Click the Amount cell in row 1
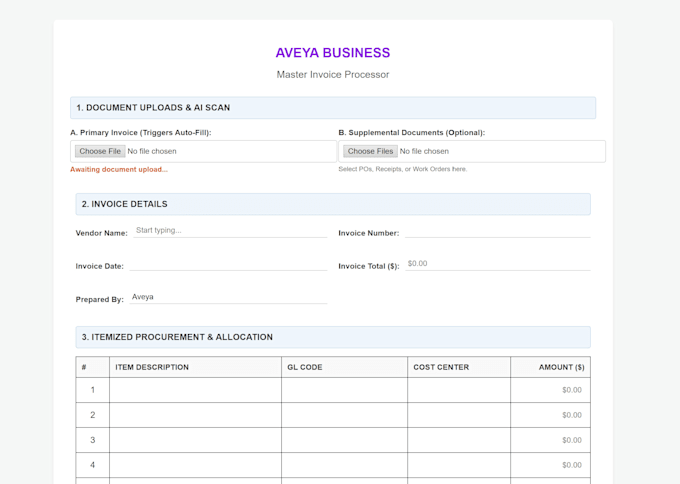Image resolution: width=680 pixels, height=484 pixels. [x=550, y=390]
